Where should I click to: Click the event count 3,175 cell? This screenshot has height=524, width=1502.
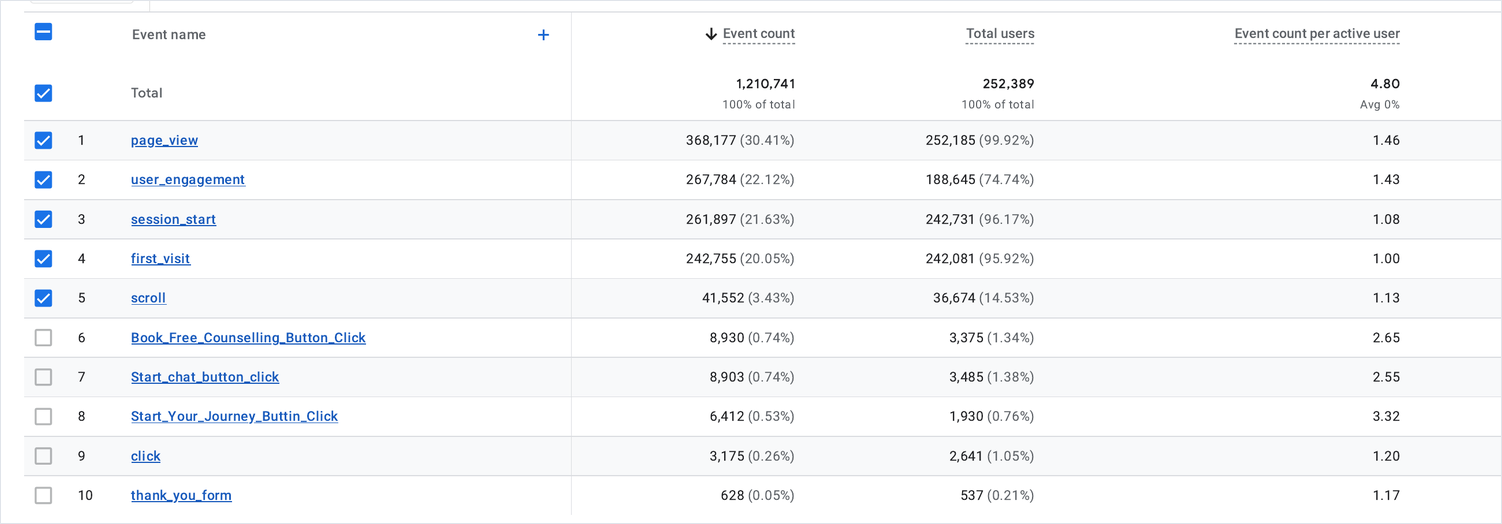pos(727,456)
